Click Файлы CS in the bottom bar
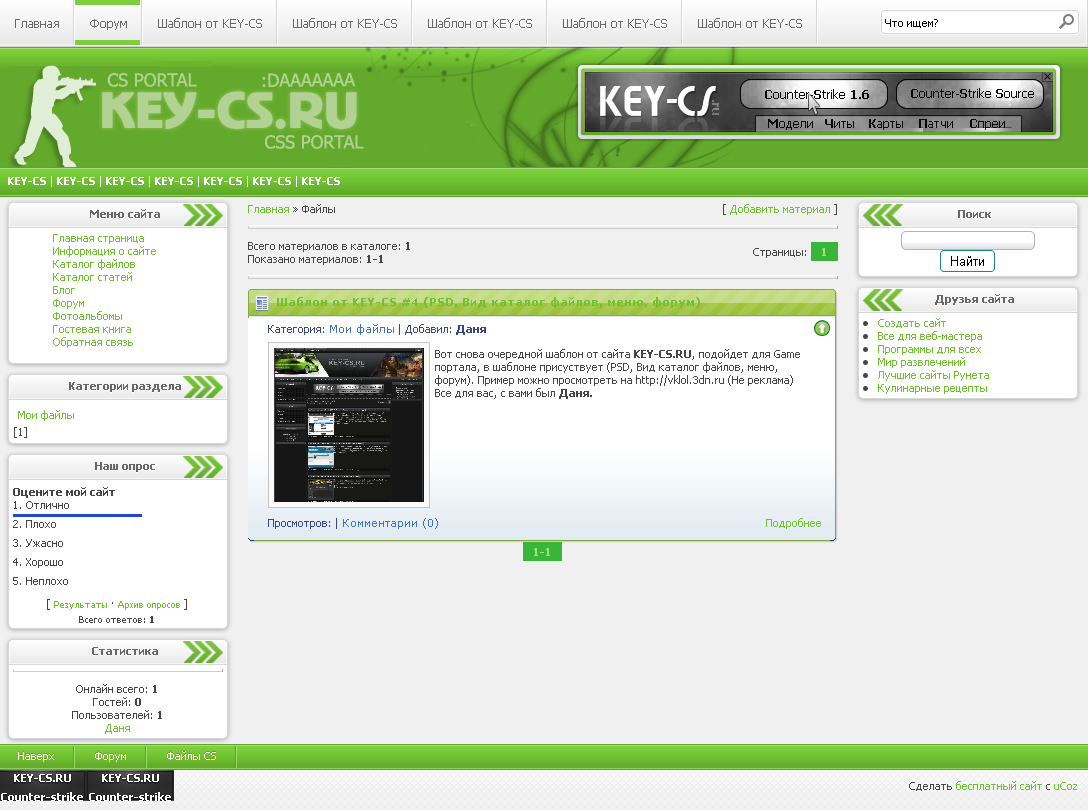The image size is (1088, 810). (x=191, y=756)
